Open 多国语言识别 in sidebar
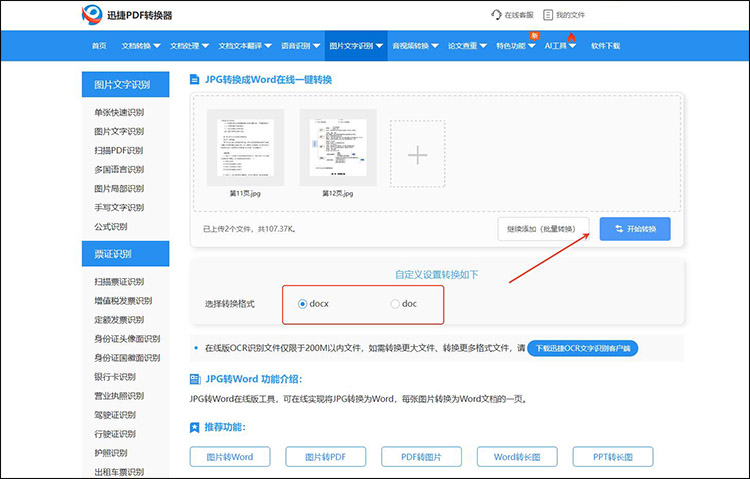 tap(119, 169)
